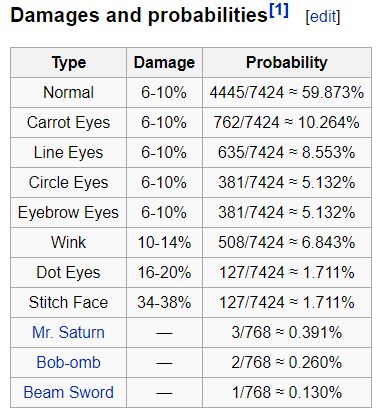This screenshot has width=381, height=415.
Task: Follow the [1] reference citation
Action: 279,11
